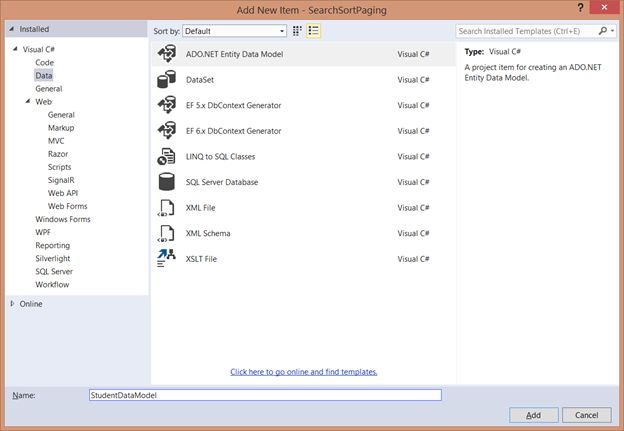This screenshot has height=431, width=624.
Task: Select the Silverlight category
Action: click(53, 258)
